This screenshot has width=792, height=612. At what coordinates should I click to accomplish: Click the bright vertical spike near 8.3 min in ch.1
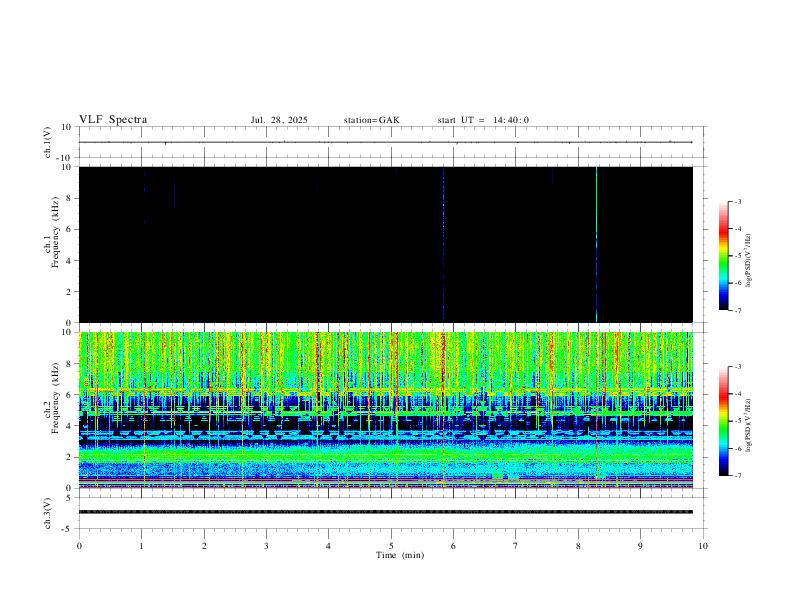pyautogui.click(x=597, y=244)
